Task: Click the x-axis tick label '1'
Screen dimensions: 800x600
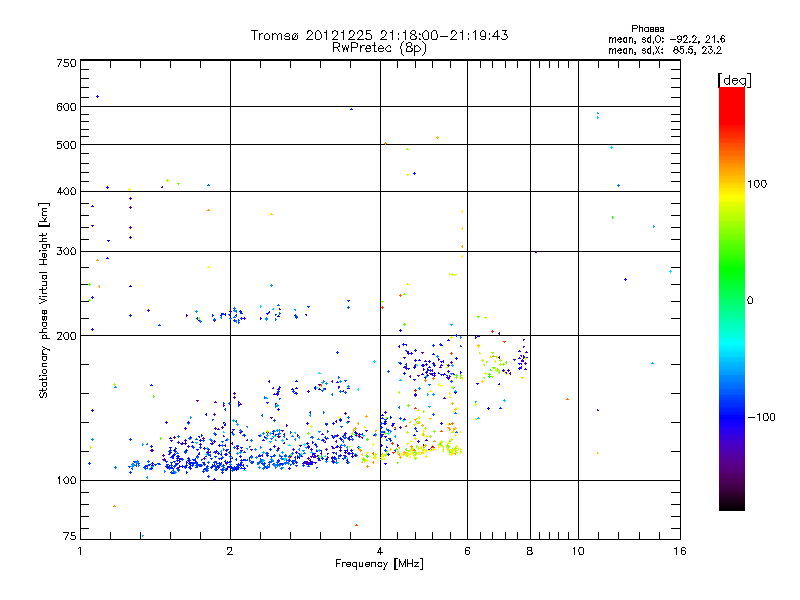Action: (x=80, y=551)
